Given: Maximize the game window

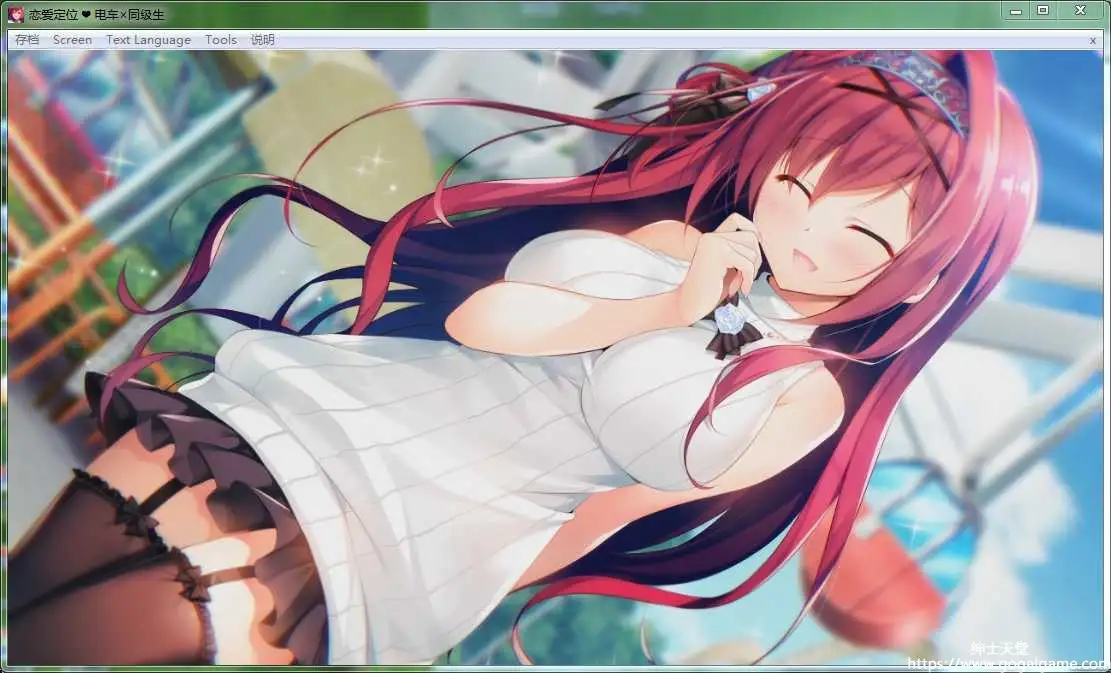Looking at the screenshot, I should (x=1042, y=10).
